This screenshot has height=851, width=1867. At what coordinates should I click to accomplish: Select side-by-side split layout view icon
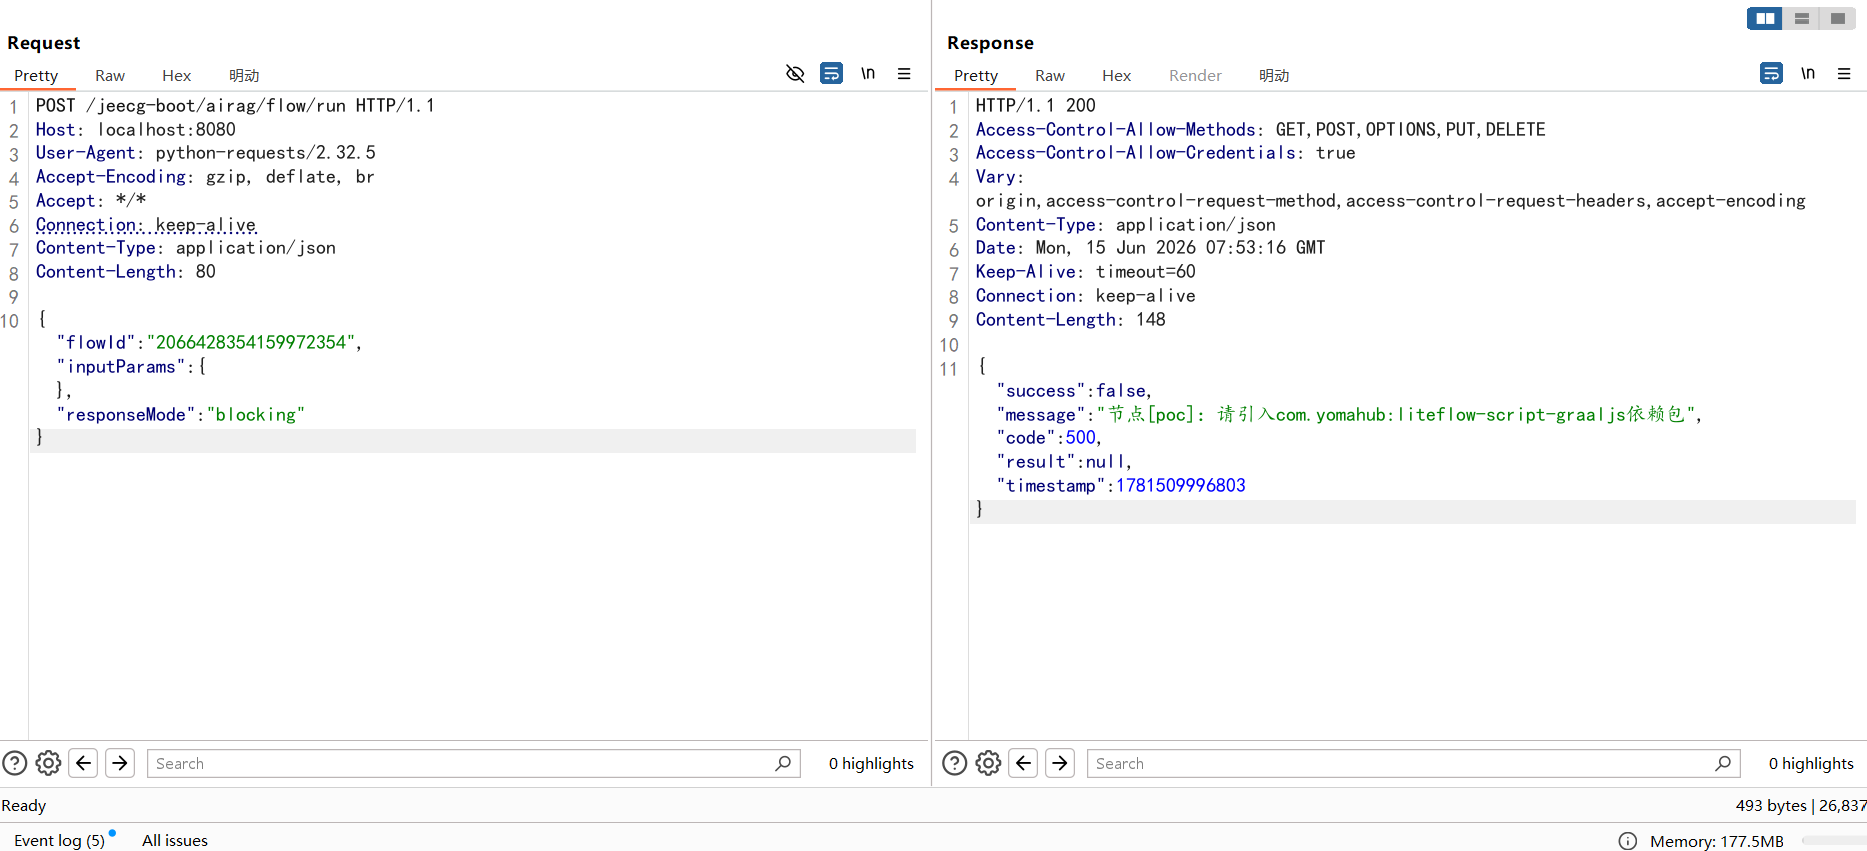[x=1765, y=18]
